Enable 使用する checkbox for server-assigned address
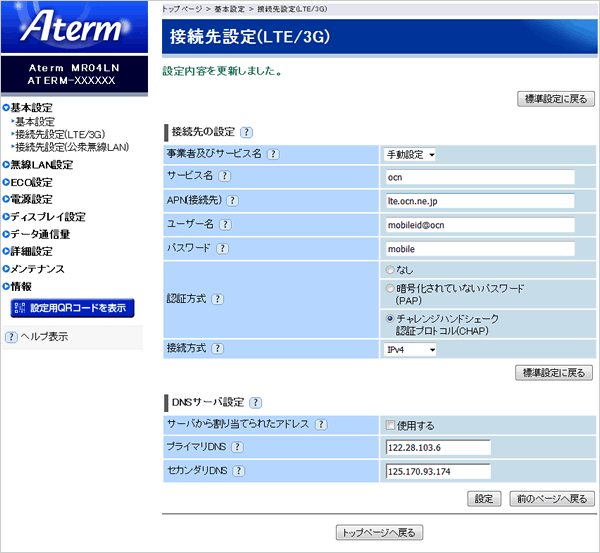 [390, 425]
